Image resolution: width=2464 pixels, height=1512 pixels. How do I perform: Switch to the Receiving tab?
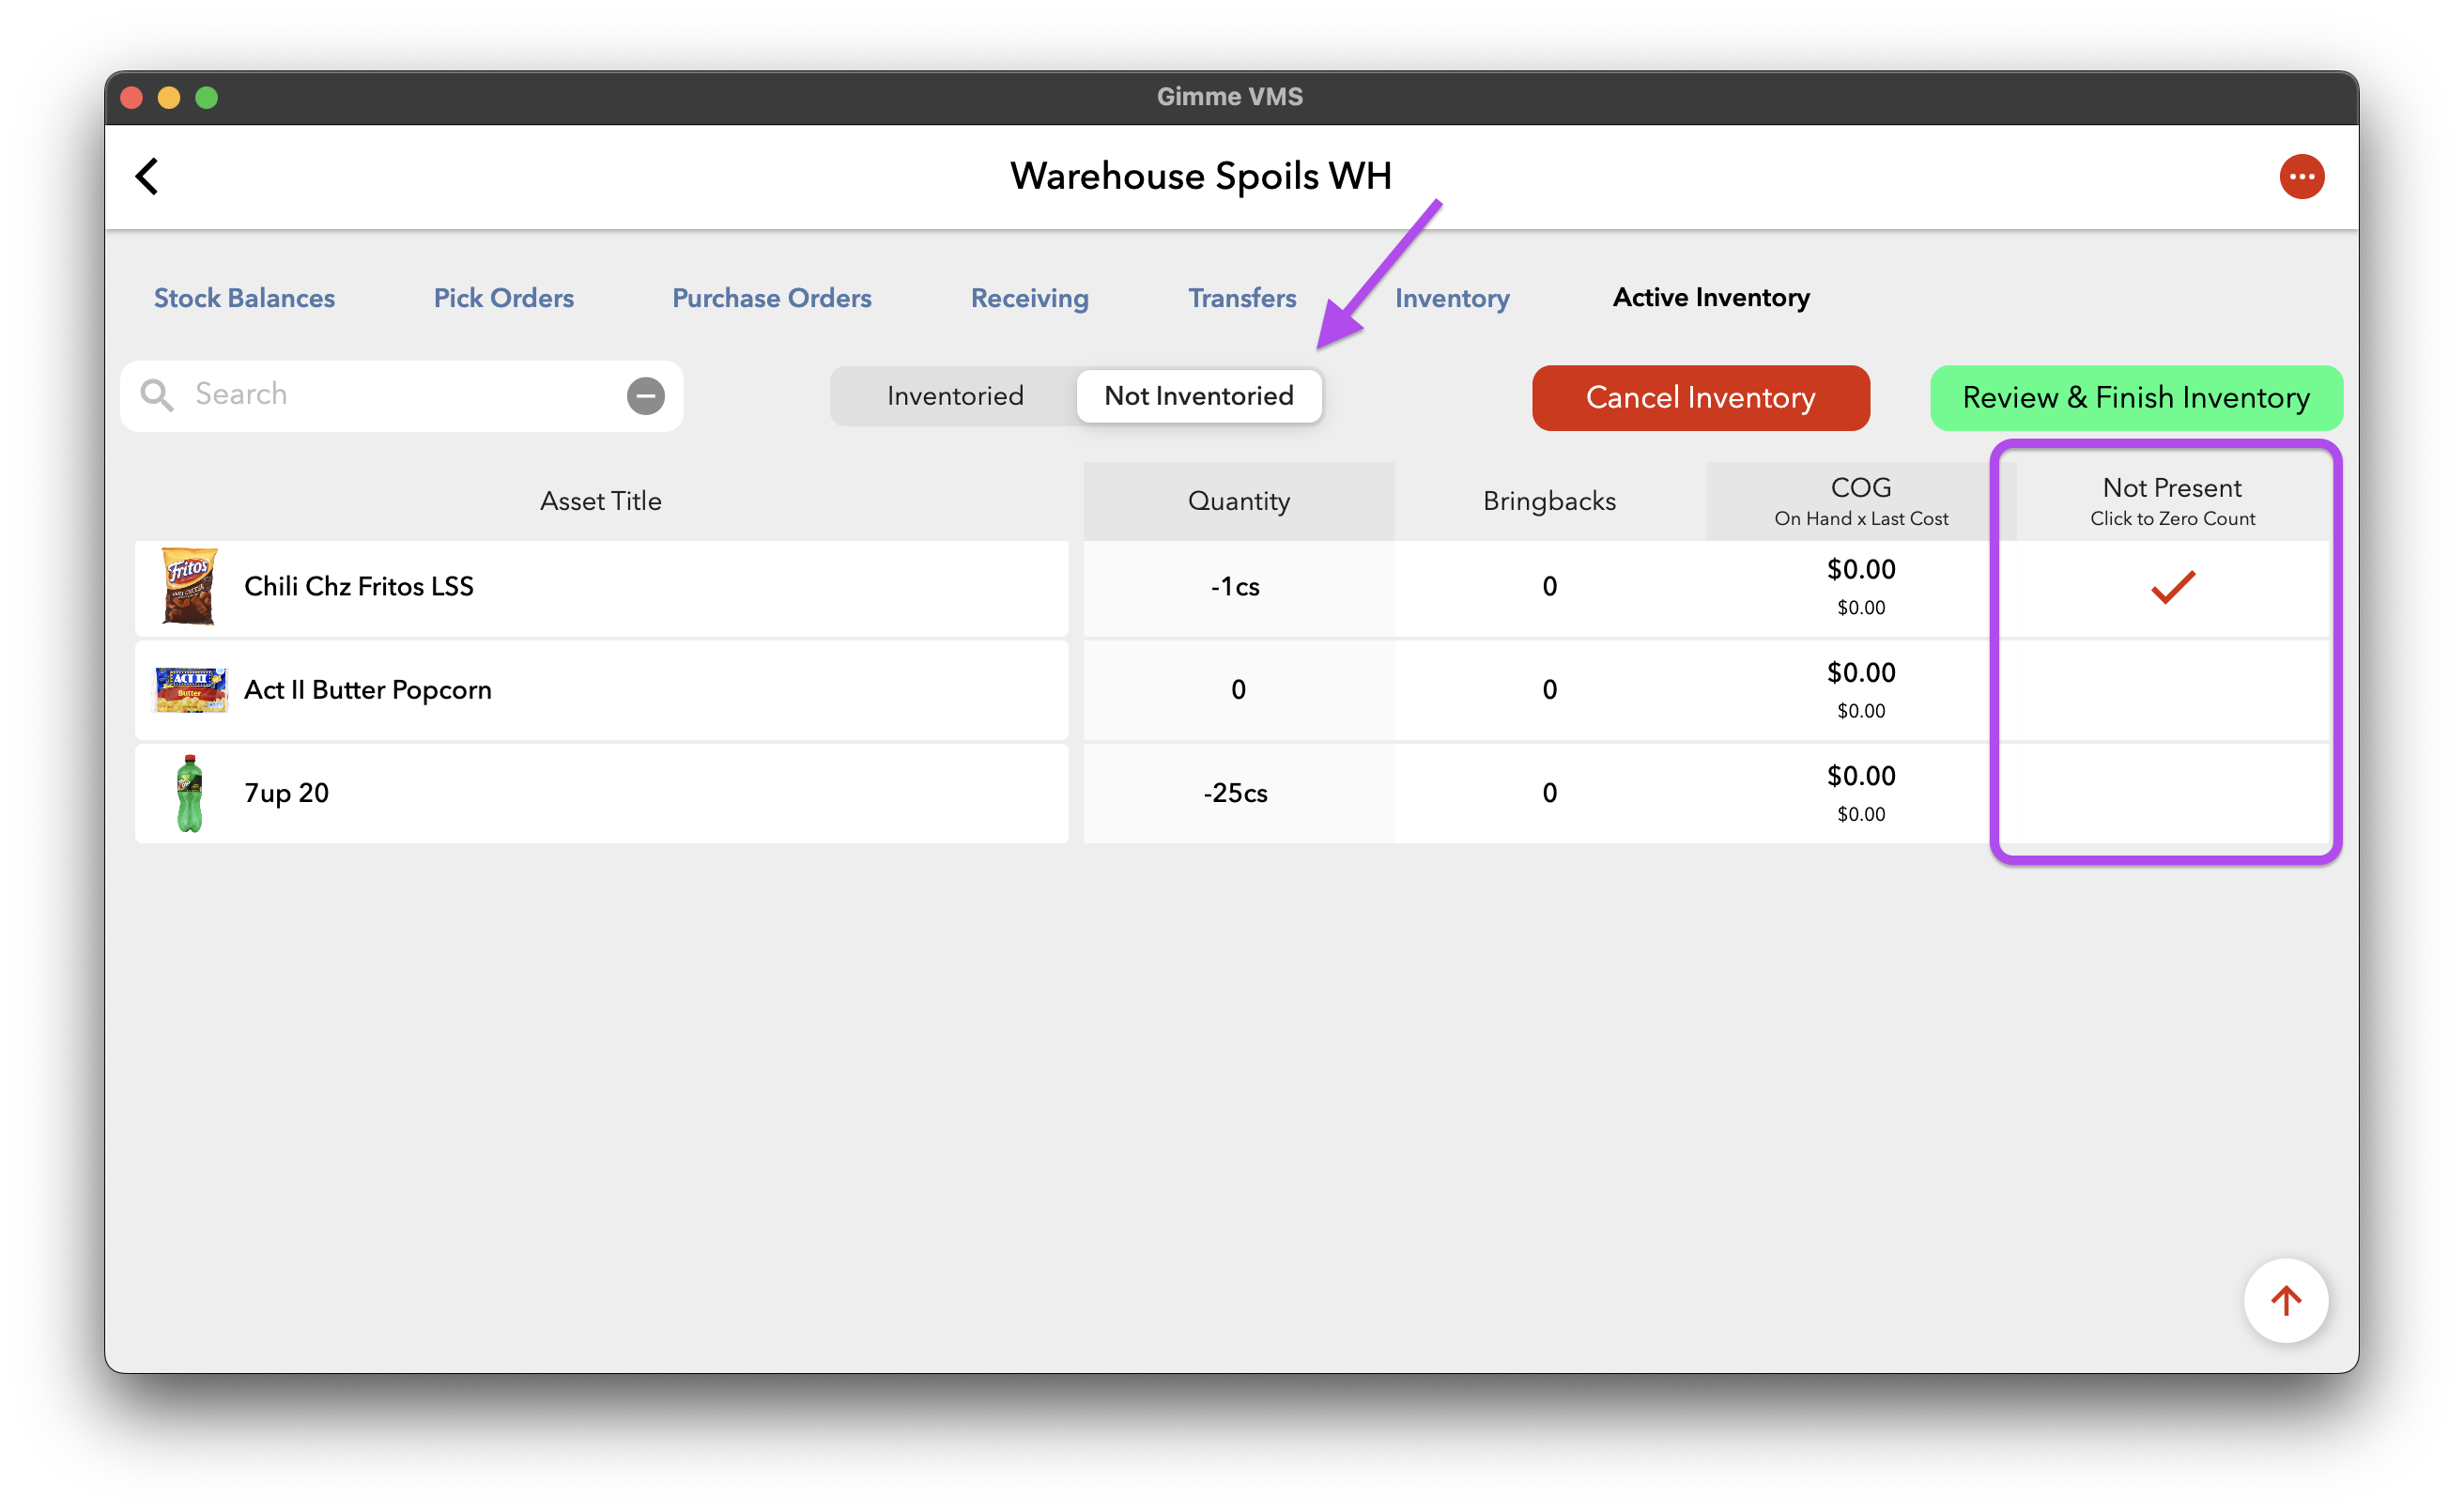coord(1029,298)
